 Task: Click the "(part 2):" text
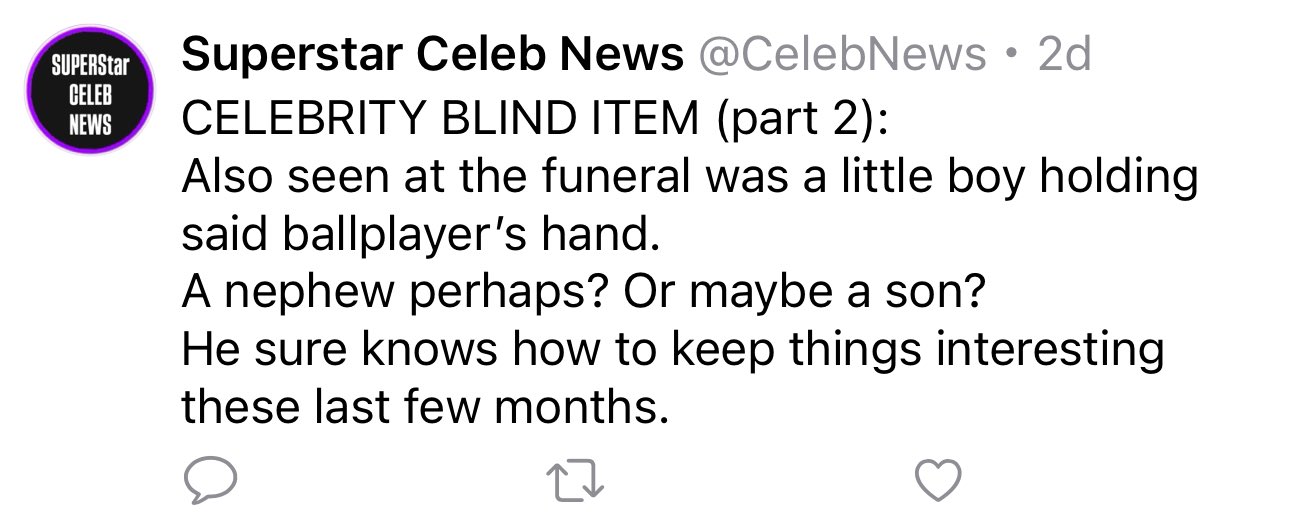(x=800, y=121)
